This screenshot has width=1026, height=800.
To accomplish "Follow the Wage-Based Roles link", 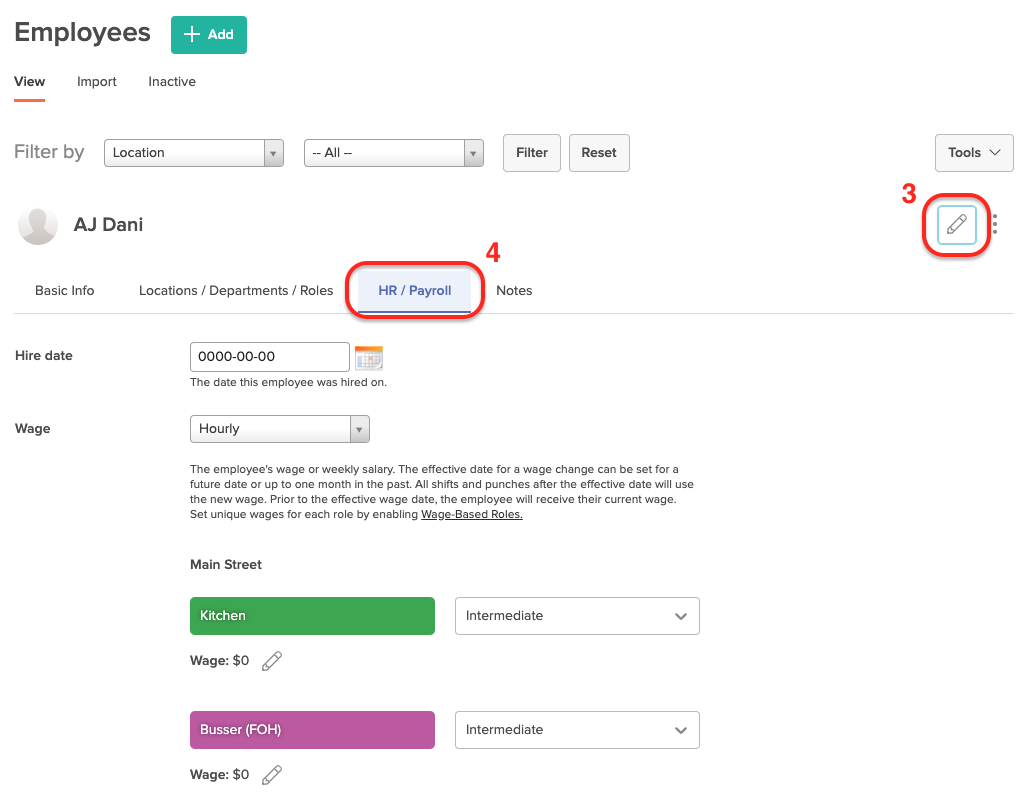I will click(x=472, y=514).
